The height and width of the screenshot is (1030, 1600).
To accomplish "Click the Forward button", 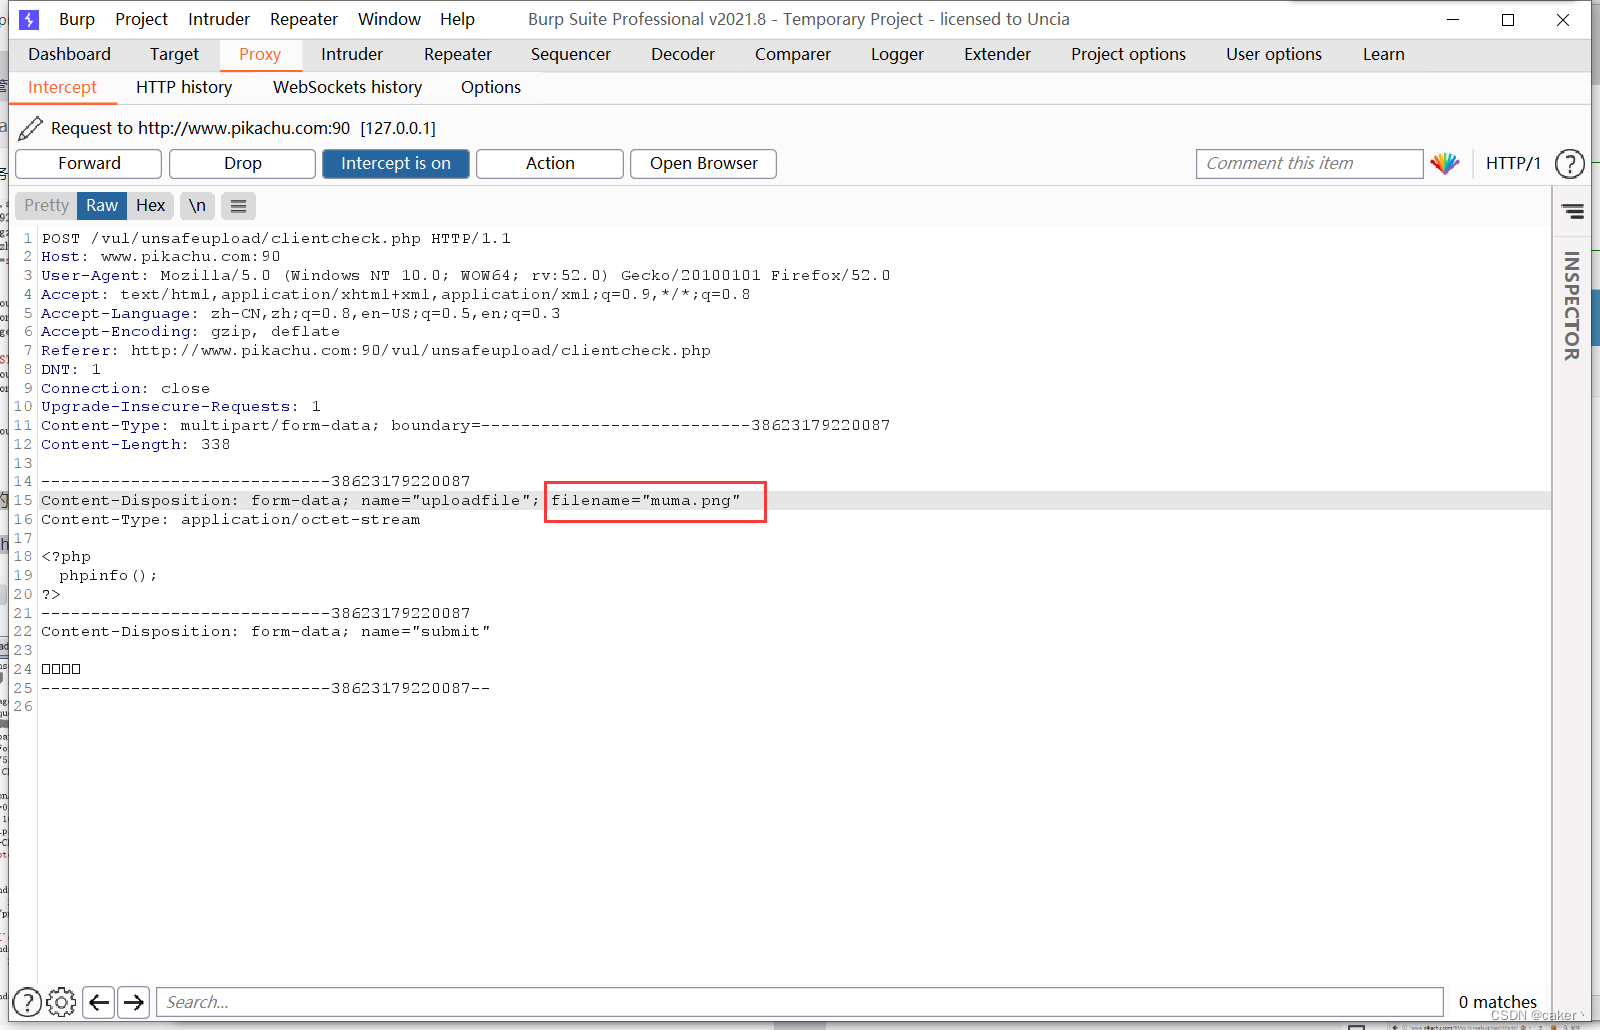I will pyautogui.click(x=89, y=164).
